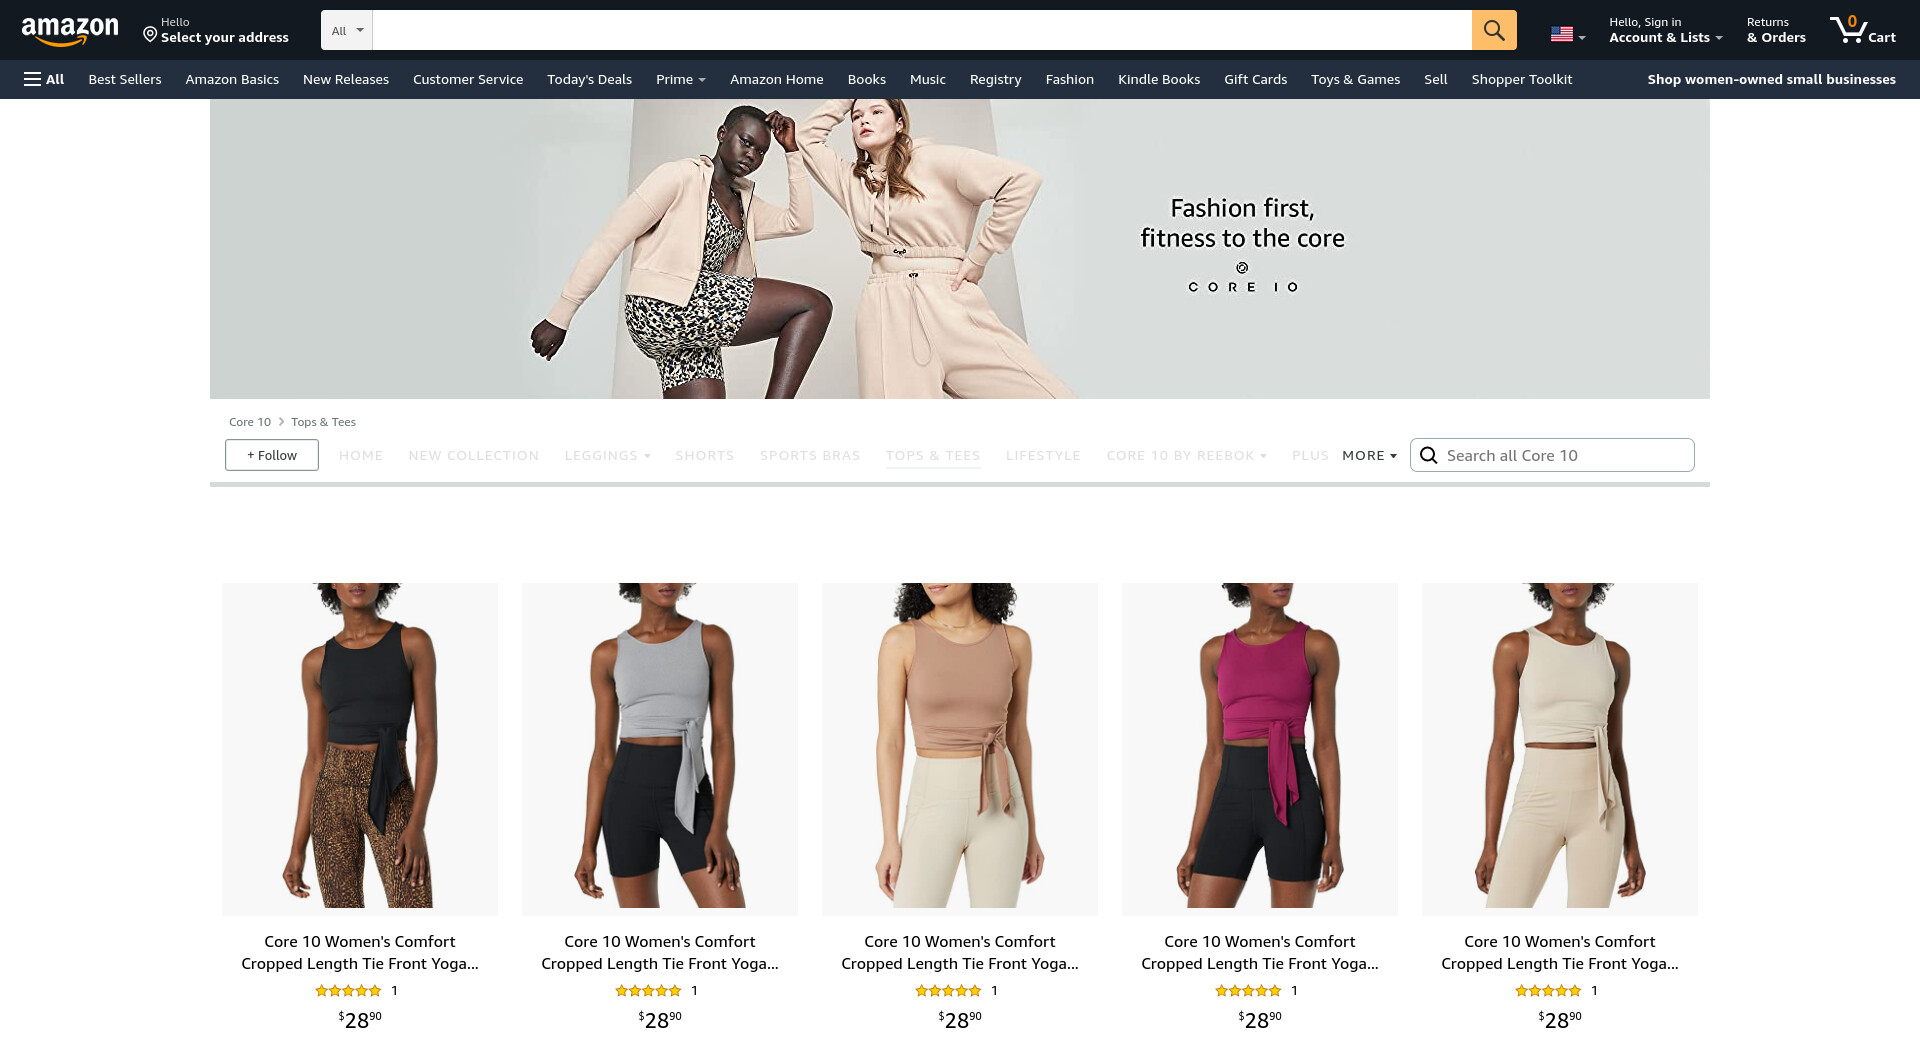Open the hamburger All menu

coord(44,79)
